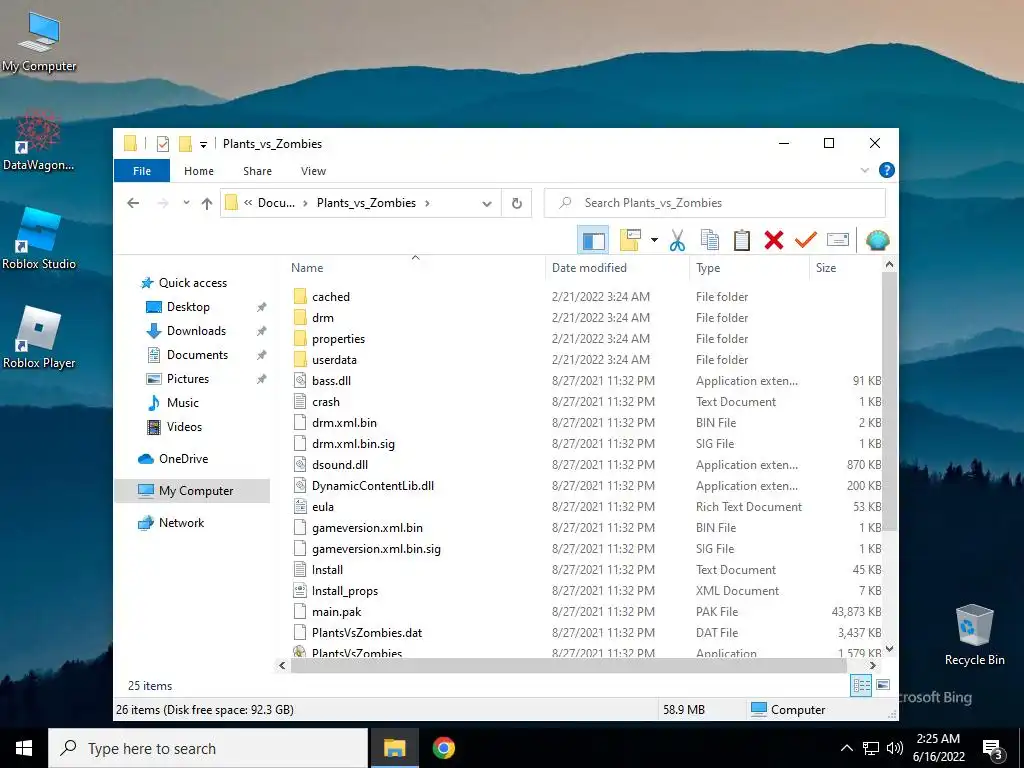
Task: Open Pictures in navigation pane
Action: click(x=187, y=379)
